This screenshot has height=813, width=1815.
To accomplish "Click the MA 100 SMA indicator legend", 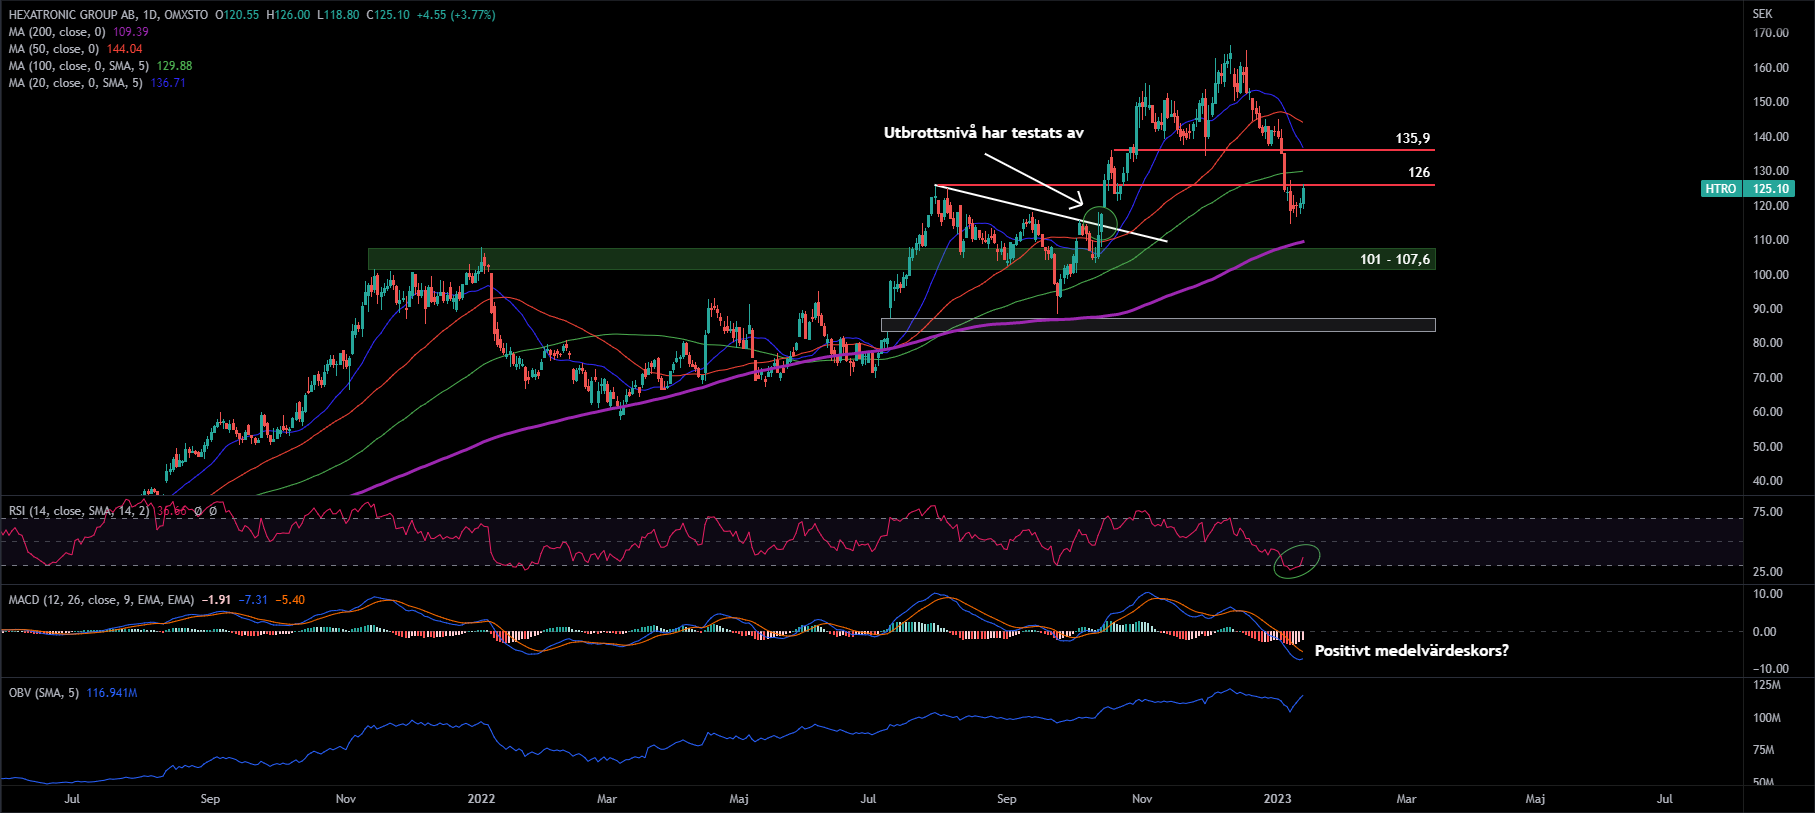I will [78, 66].
